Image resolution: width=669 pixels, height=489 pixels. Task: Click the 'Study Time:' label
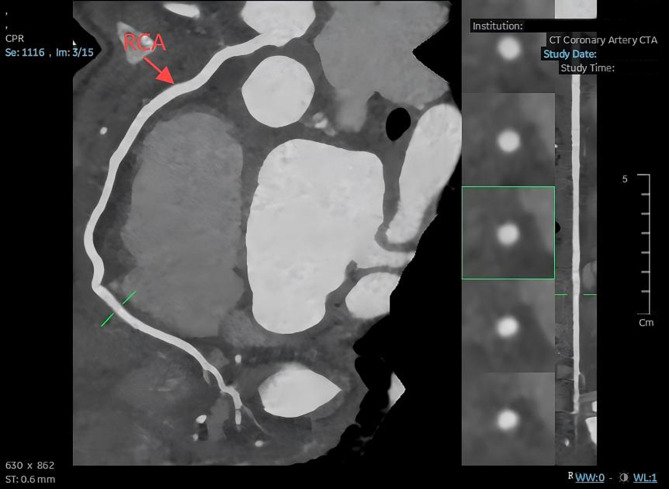[588, 68]
